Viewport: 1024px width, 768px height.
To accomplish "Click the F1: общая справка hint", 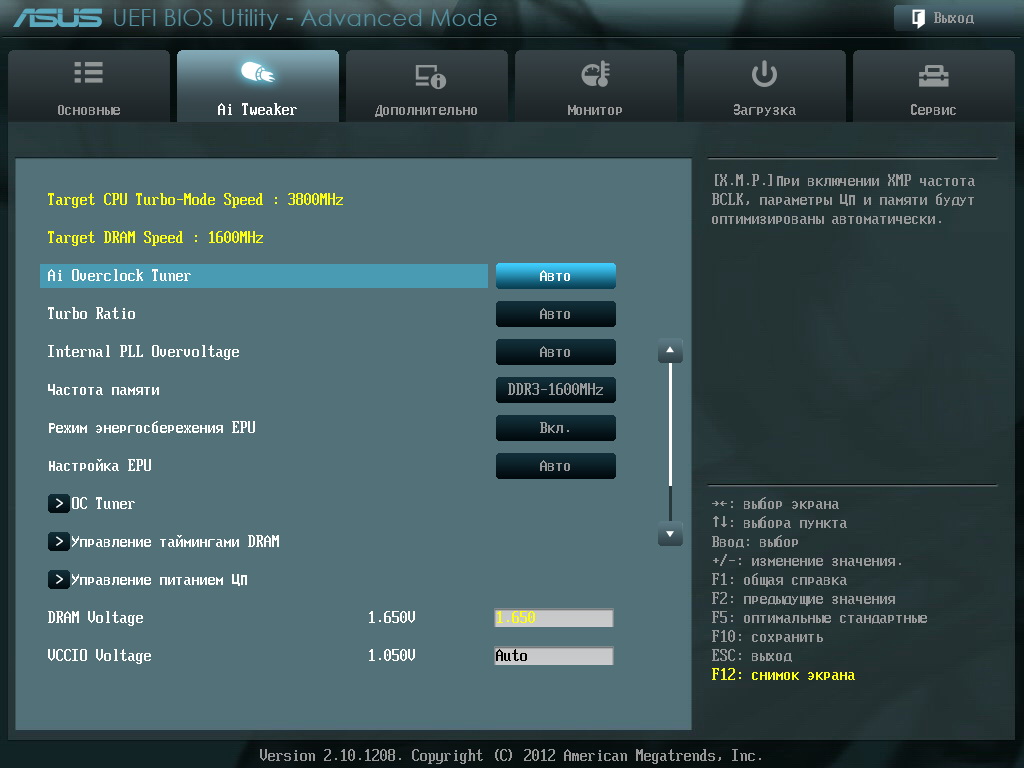I will (779, 581).
